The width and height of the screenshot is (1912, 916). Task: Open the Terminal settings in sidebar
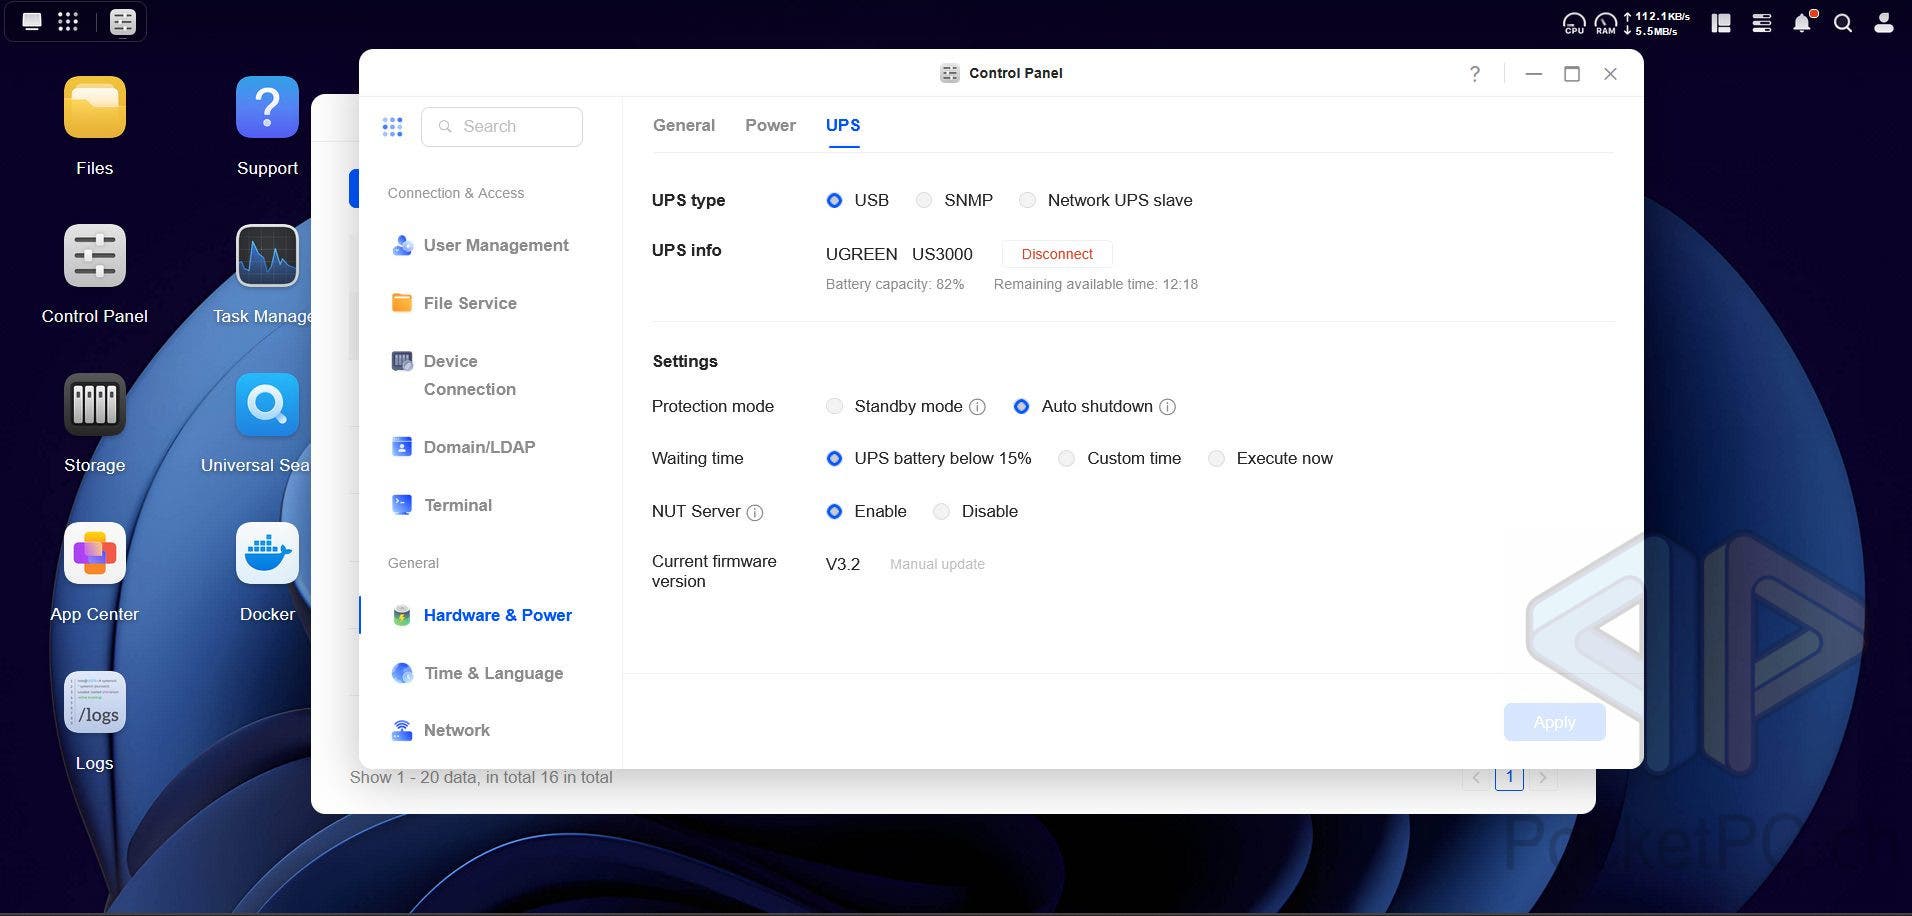[x=457, y=505]
